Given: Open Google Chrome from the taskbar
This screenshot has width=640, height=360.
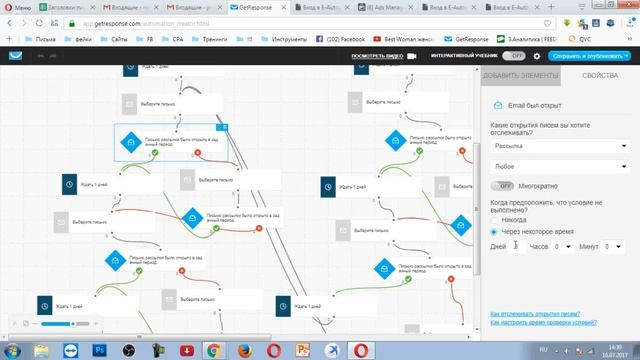Looking at the screenshot, I should pos(213,351).
